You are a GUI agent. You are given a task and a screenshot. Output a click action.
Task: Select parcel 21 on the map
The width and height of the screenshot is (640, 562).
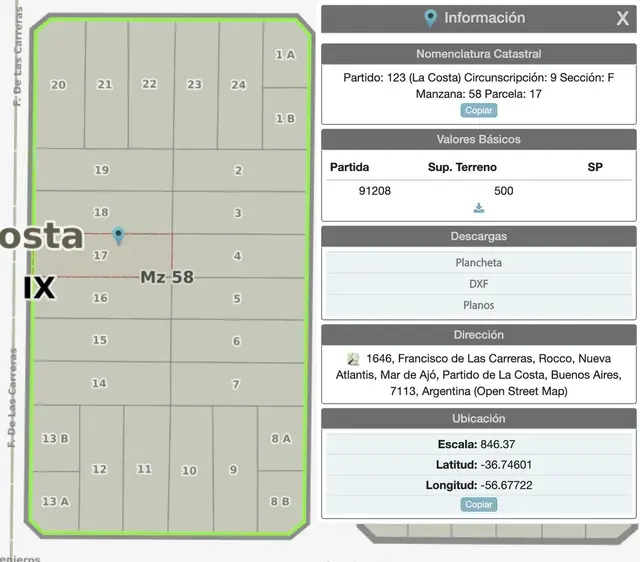point(104,84)
